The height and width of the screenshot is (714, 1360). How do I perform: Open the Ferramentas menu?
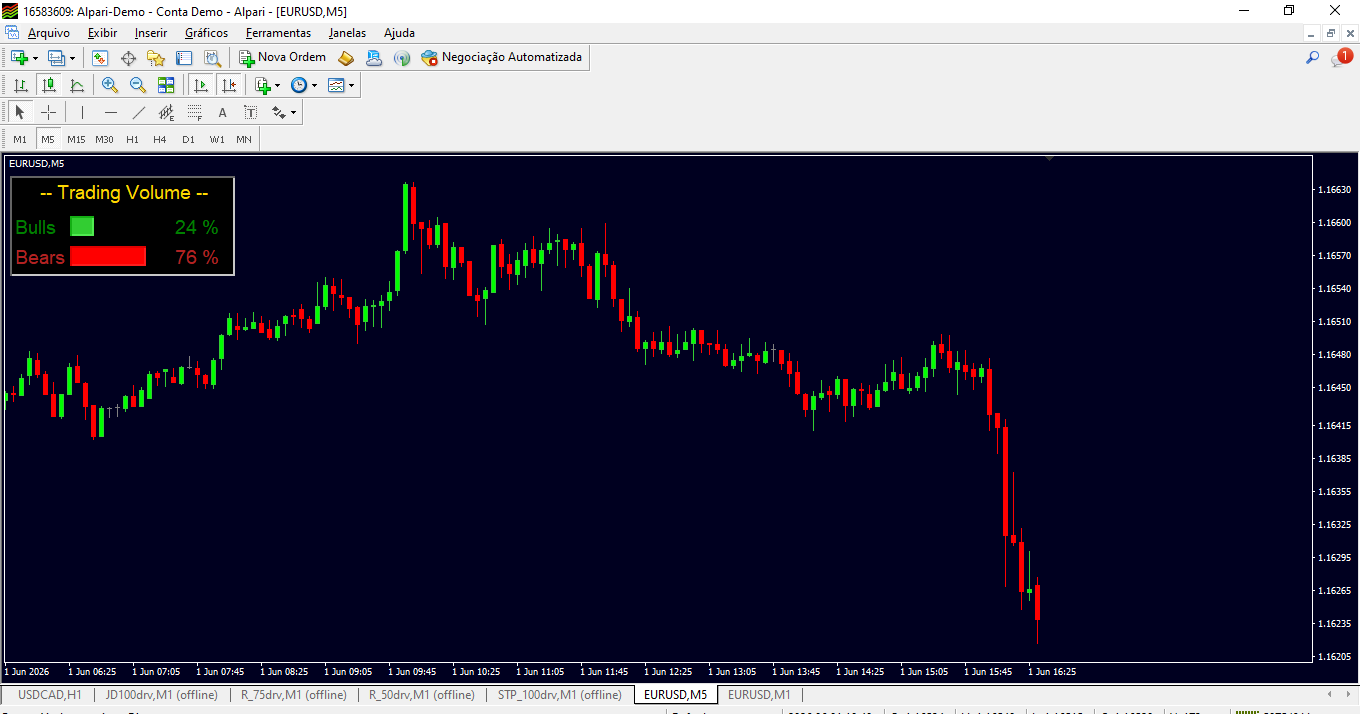(x=278, y=33)
